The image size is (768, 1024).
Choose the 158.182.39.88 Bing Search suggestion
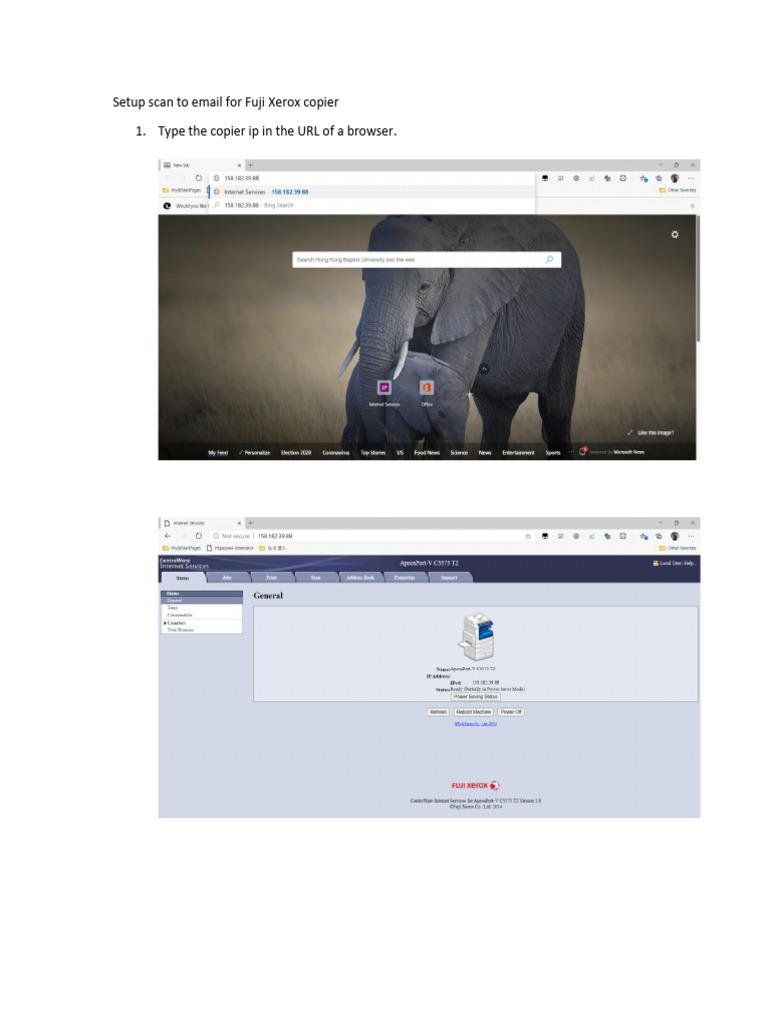click(372, 205)
